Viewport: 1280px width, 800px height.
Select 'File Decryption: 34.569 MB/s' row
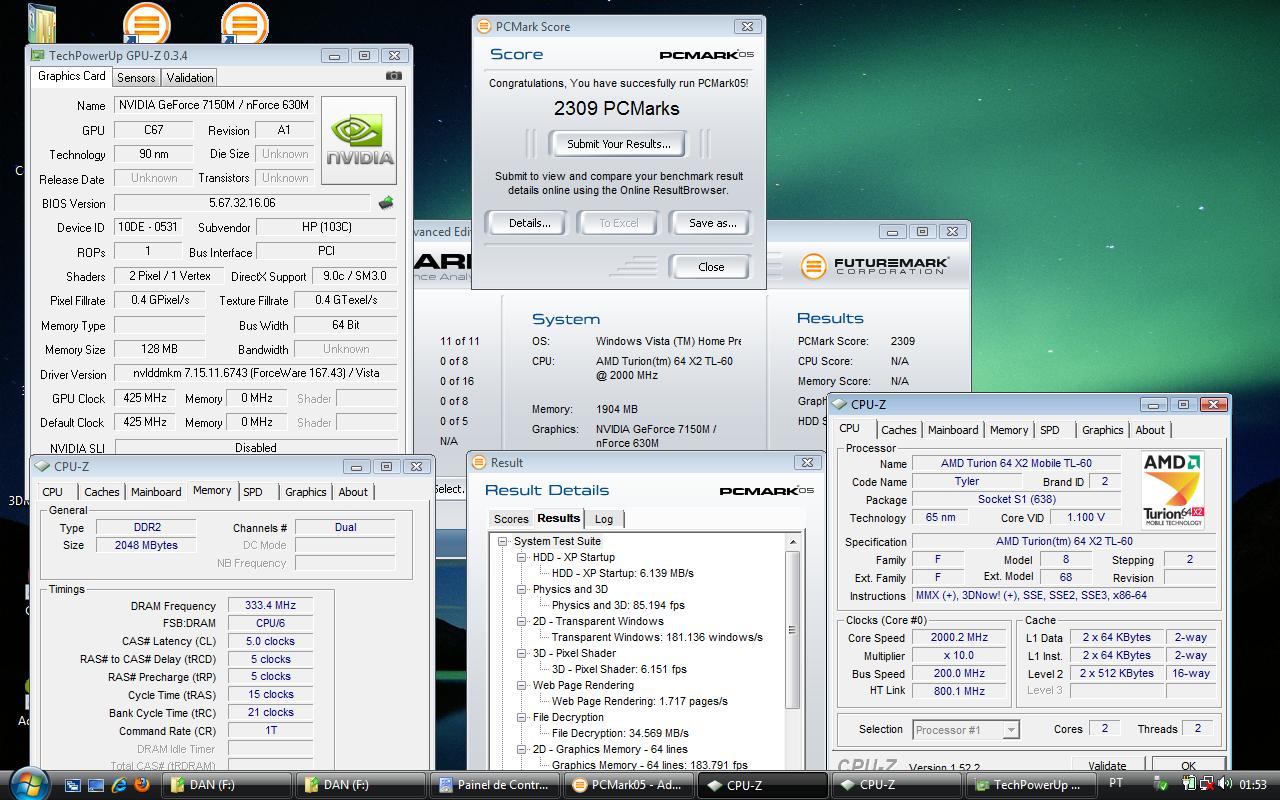tap(620, 733)
